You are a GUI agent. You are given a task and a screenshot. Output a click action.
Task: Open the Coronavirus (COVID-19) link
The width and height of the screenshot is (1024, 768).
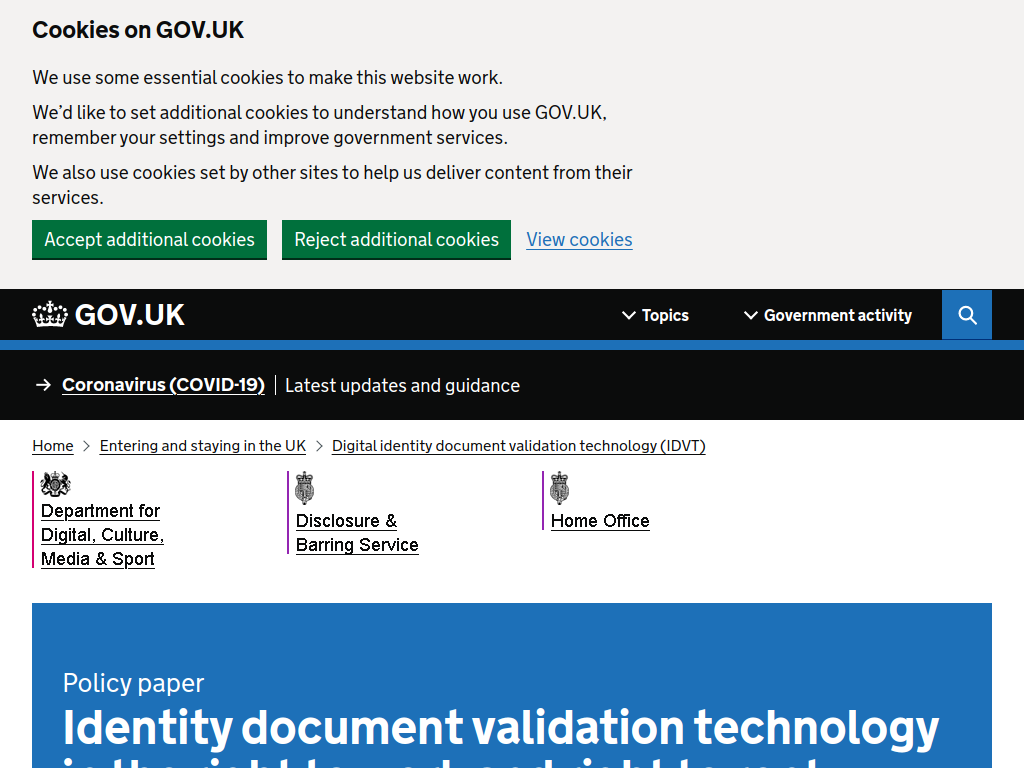point(163,385)
